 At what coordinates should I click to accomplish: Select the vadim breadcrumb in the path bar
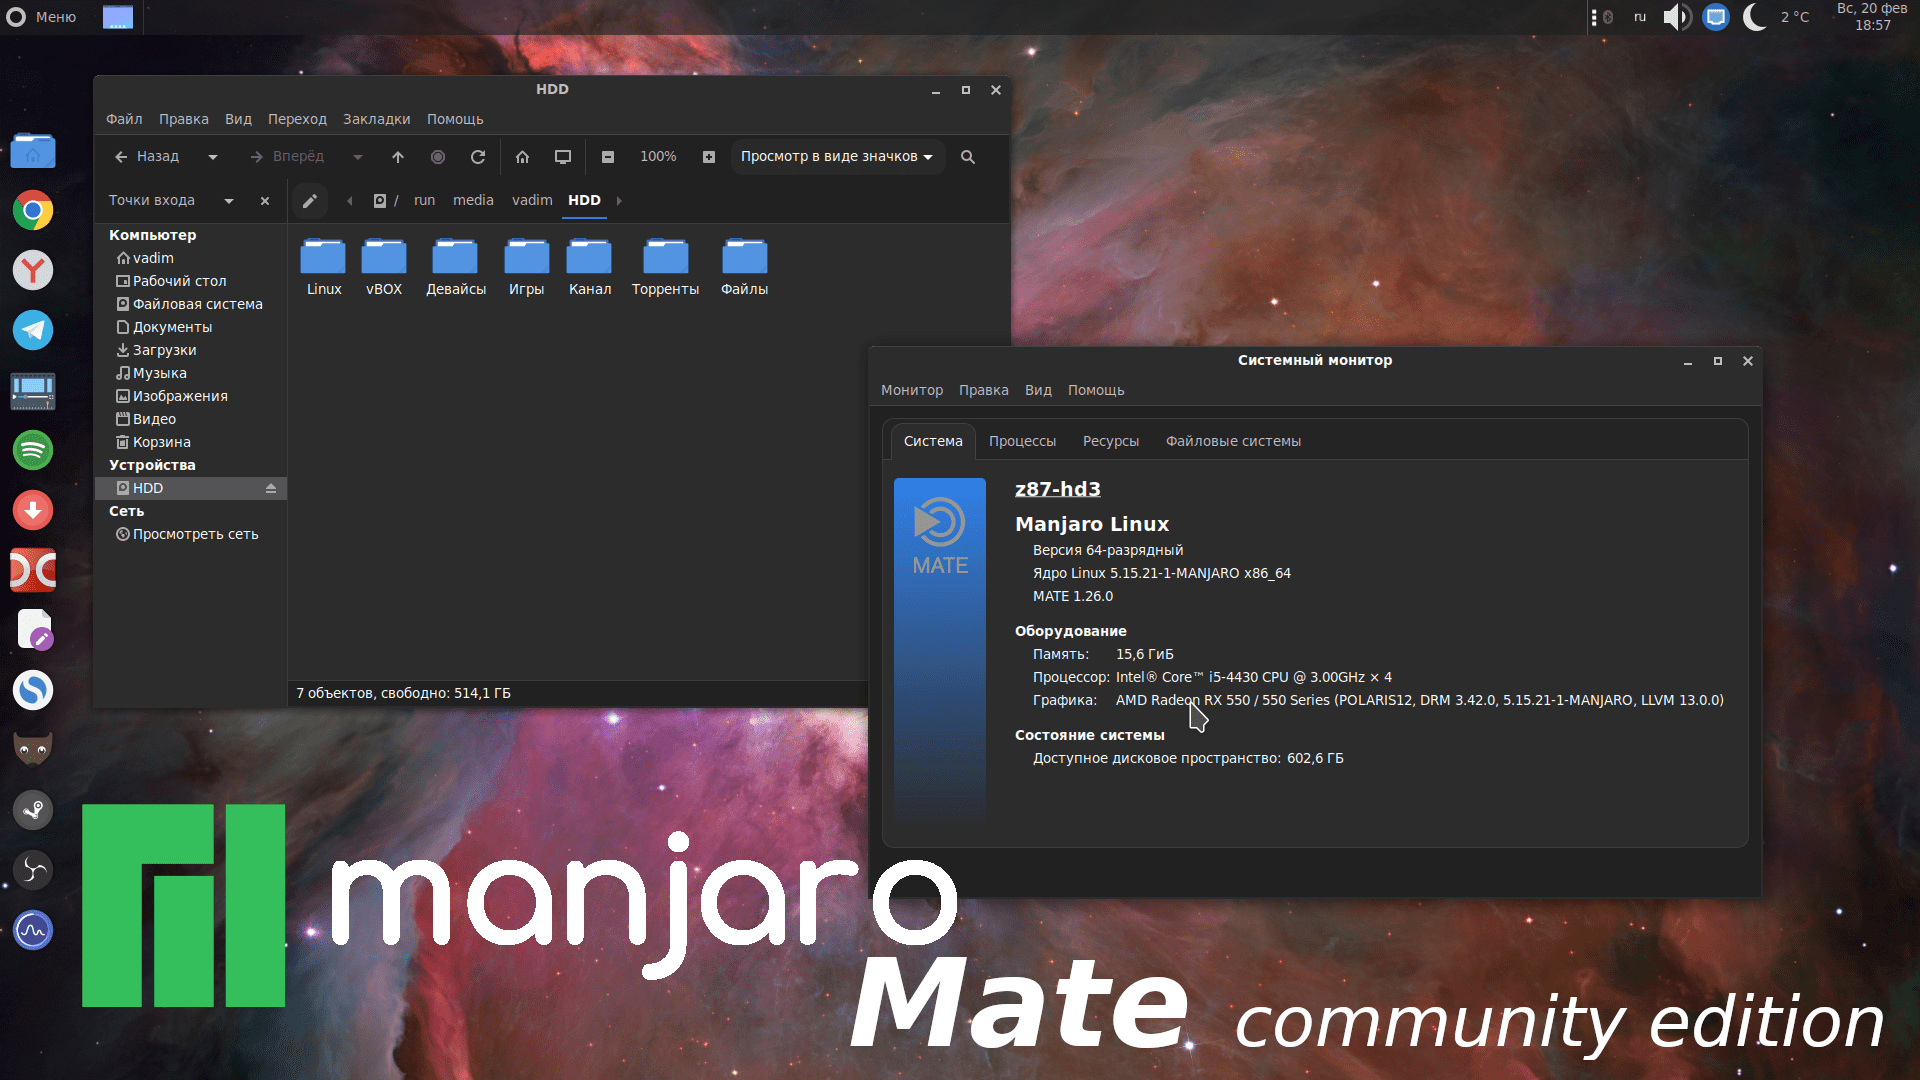[x=531, y=200]
